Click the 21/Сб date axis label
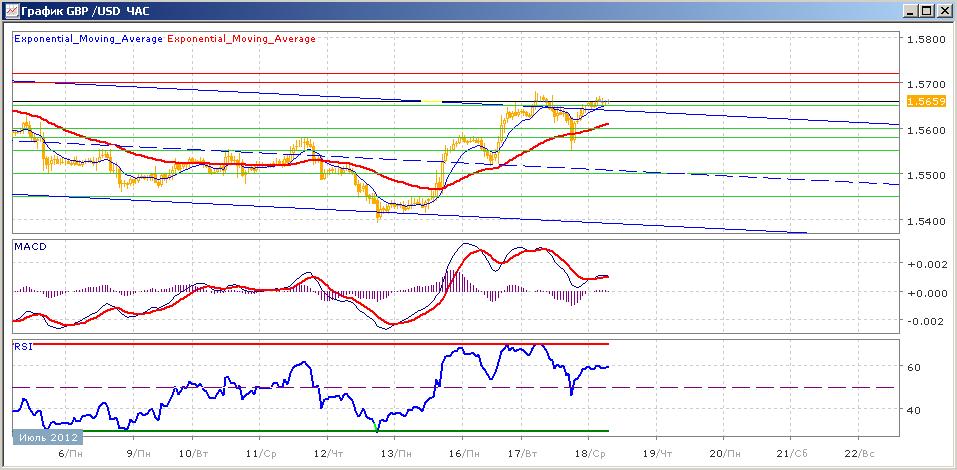 (792, 454)
